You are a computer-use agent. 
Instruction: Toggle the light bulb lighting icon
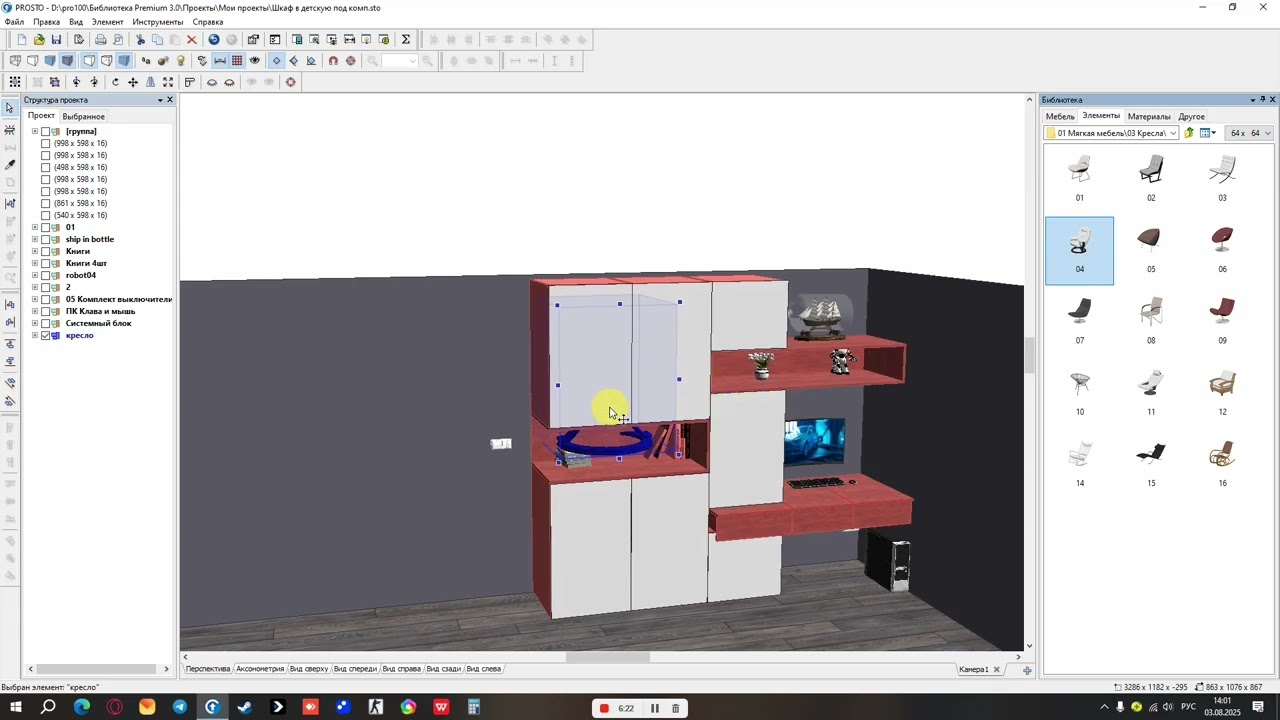pos(181,61)
